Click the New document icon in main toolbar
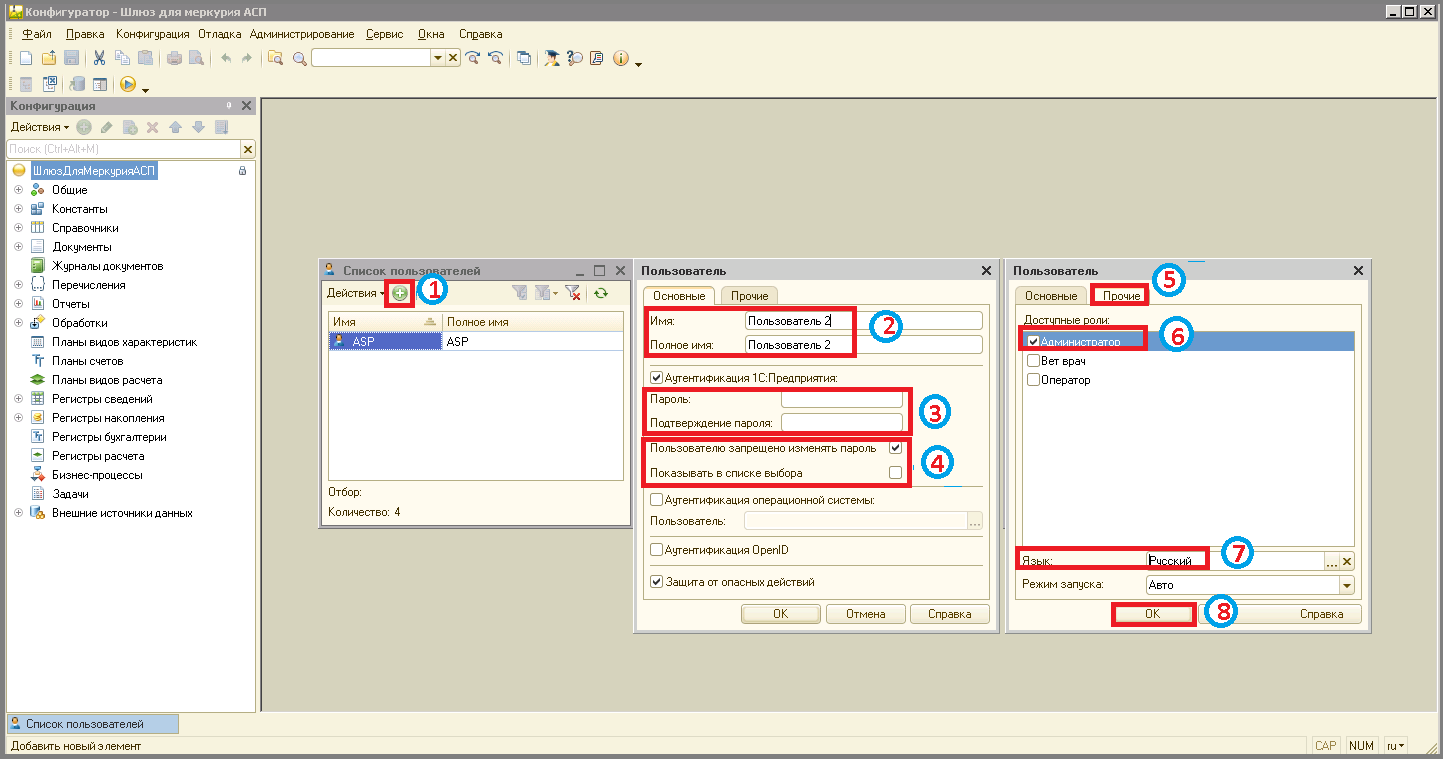This screenshot has height=759, width=1443. point(27,58)
